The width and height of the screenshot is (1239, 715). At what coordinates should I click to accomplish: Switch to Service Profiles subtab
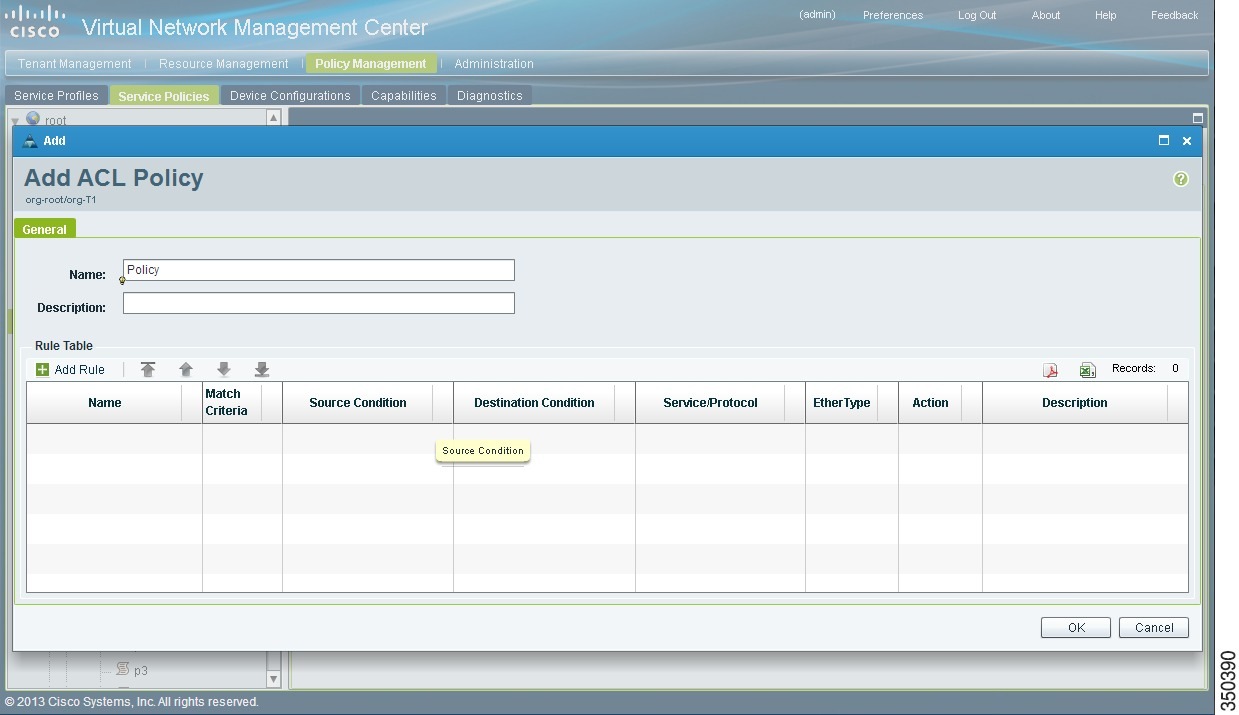click(56, 96)
